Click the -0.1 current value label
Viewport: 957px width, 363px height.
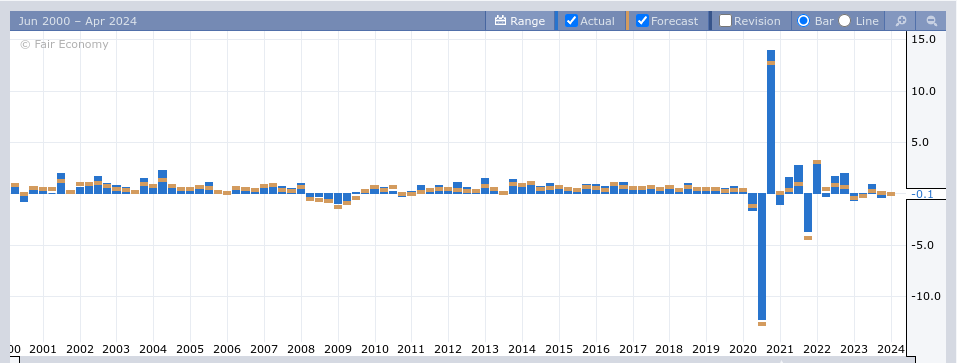pyautogui.click(x=922, y=194)
